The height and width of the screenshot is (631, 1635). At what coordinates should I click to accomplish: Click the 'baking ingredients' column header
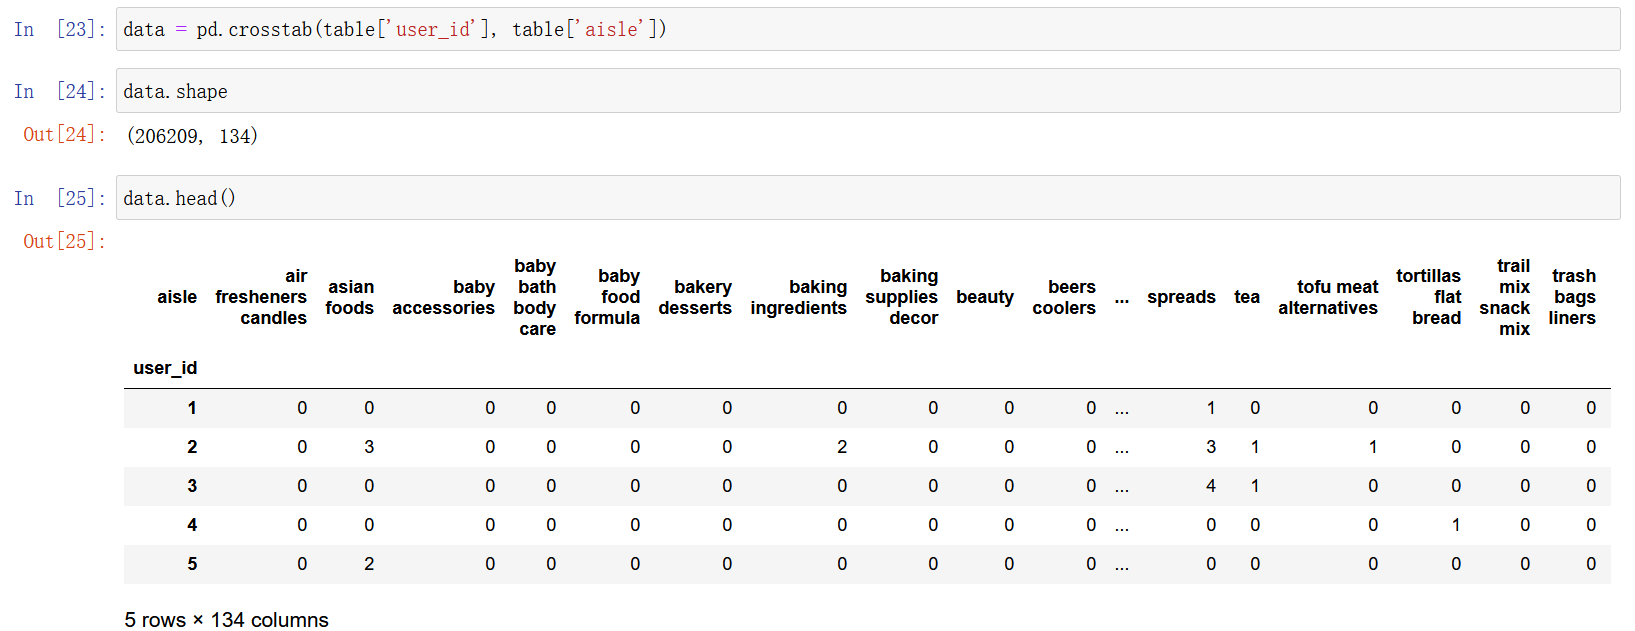798,297
